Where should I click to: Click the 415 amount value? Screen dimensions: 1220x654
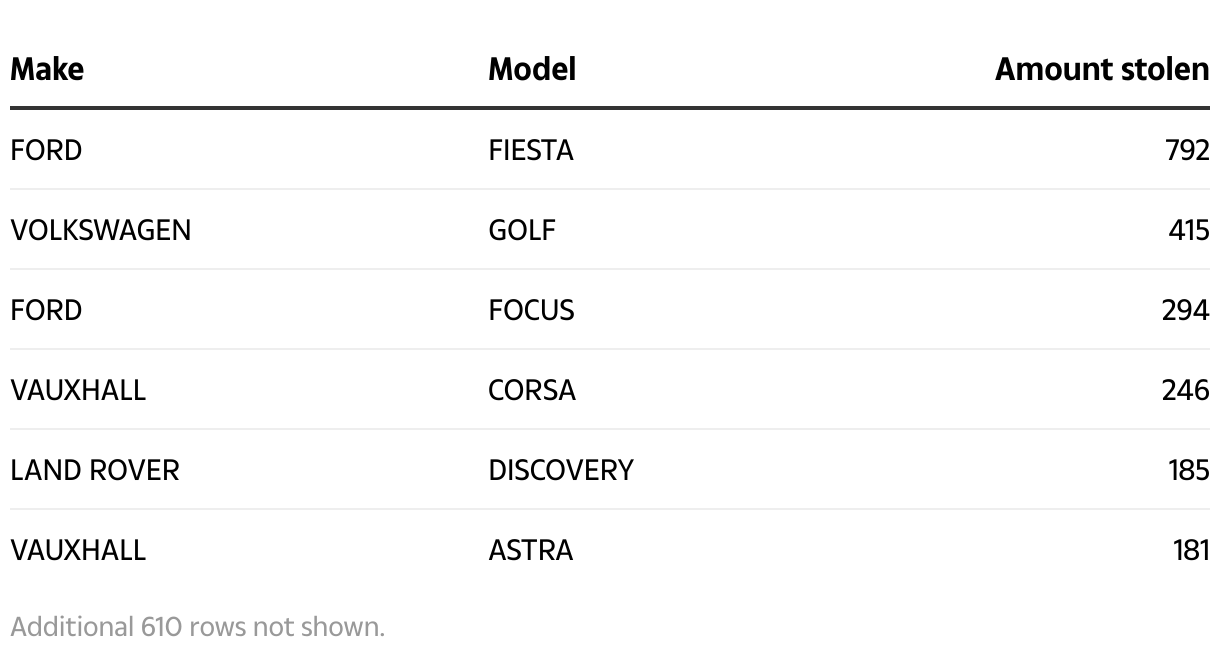point(1188,230)
